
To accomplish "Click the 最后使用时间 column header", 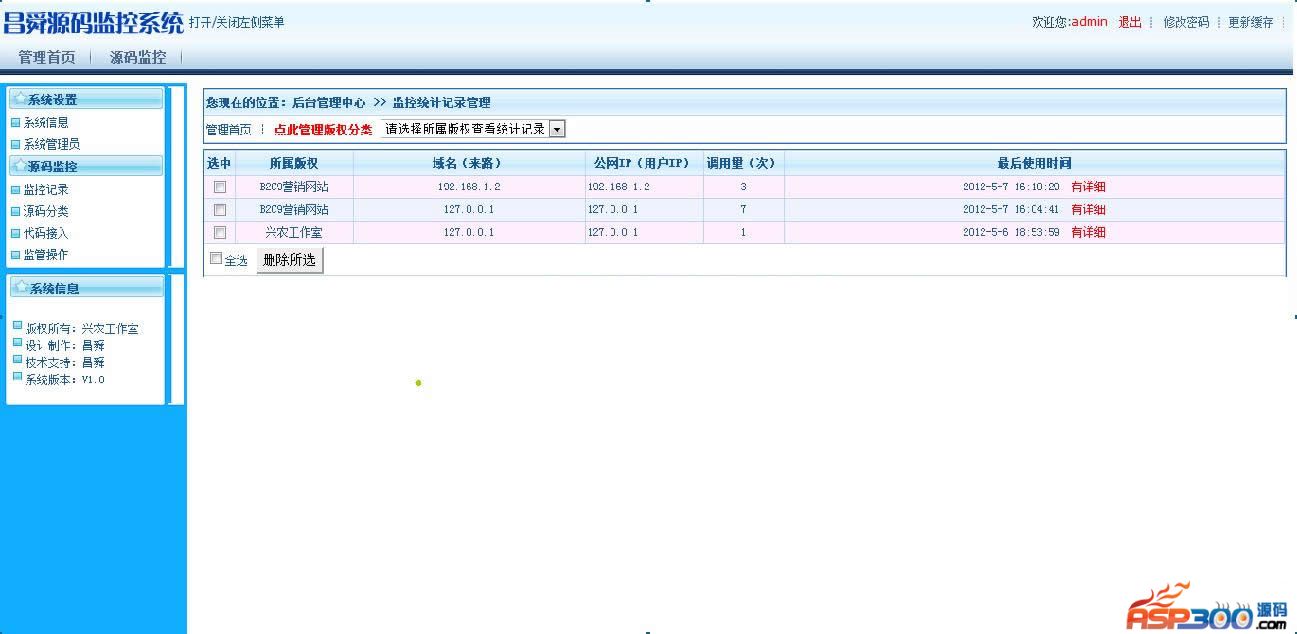I will (x=1035, y=163).
